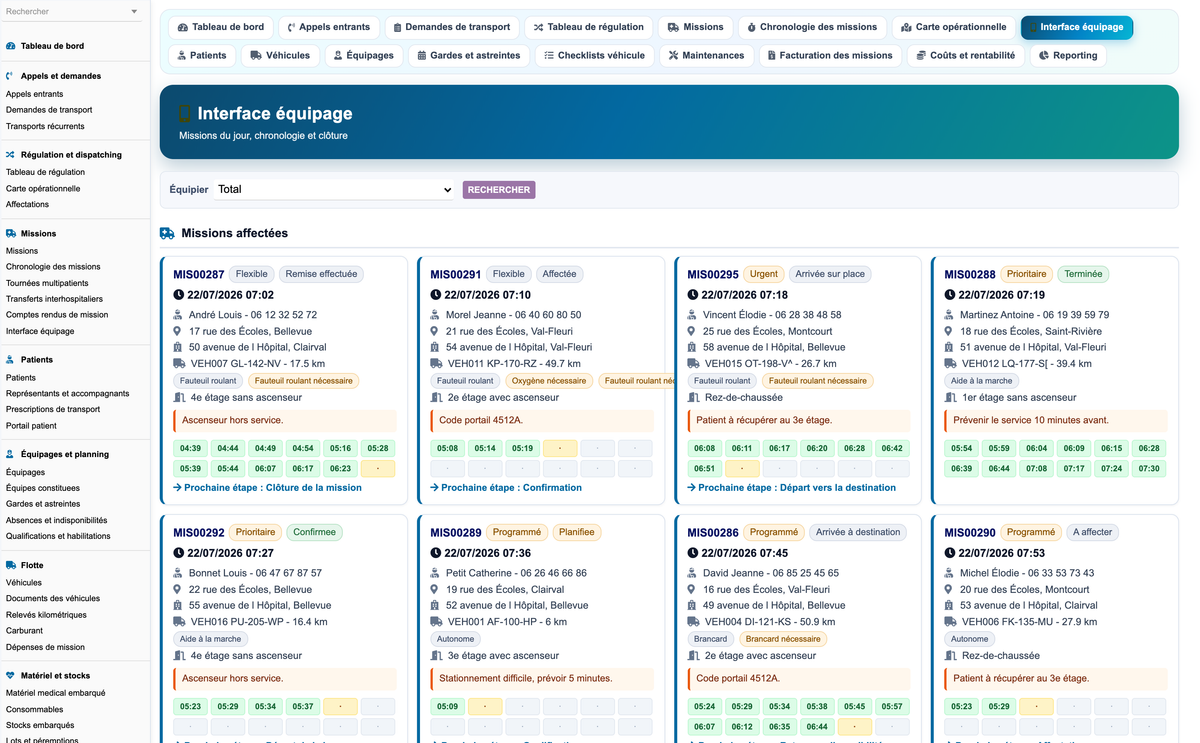Click the 06:23 time chip on MIS00287
The width and height of the screenshot is (1200, 743).
340,469
